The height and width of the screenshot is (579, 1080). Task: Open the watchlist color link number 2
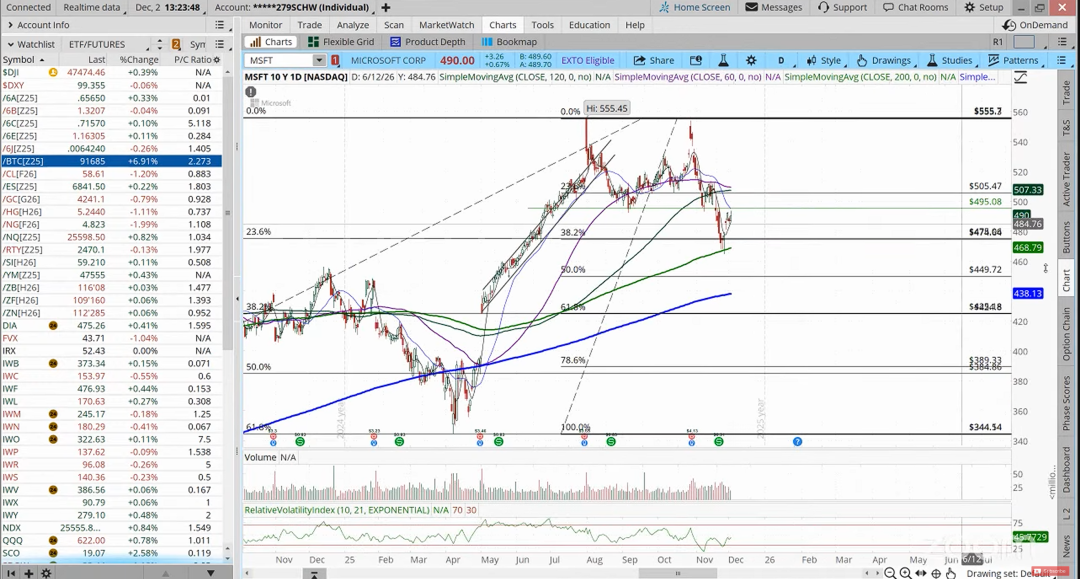[176, 44]
